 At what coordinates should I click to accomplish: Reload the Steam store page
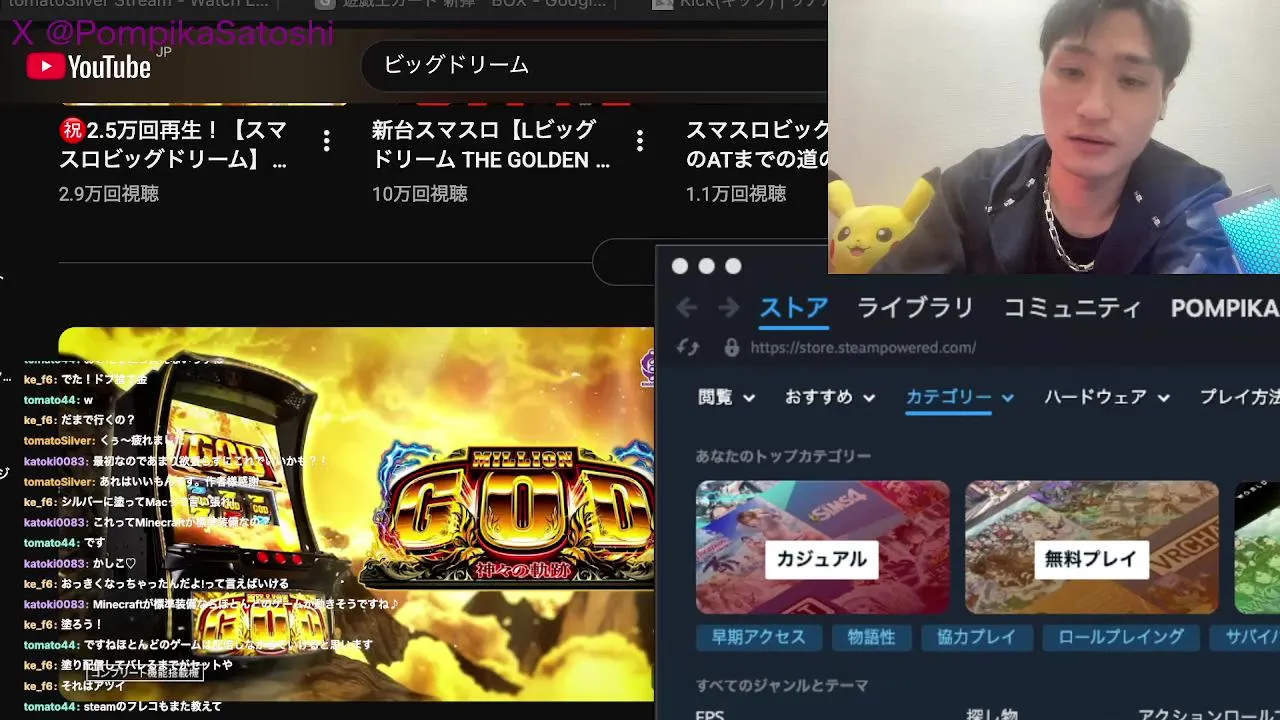click(x=687, y=347)
